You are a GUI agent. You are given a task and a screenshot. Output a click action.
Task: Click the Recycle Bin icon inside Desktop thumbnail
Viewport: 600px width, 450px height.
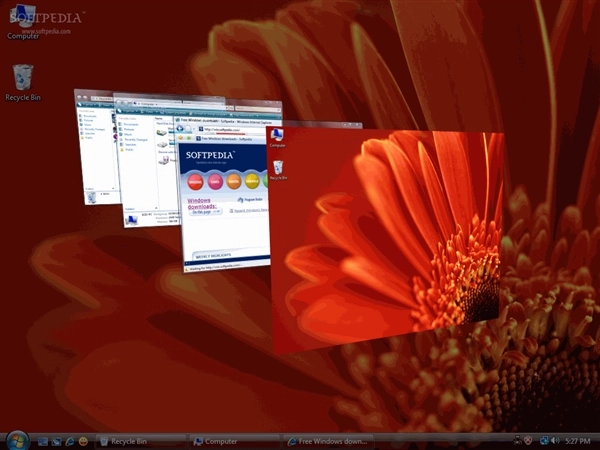point(278,168)
